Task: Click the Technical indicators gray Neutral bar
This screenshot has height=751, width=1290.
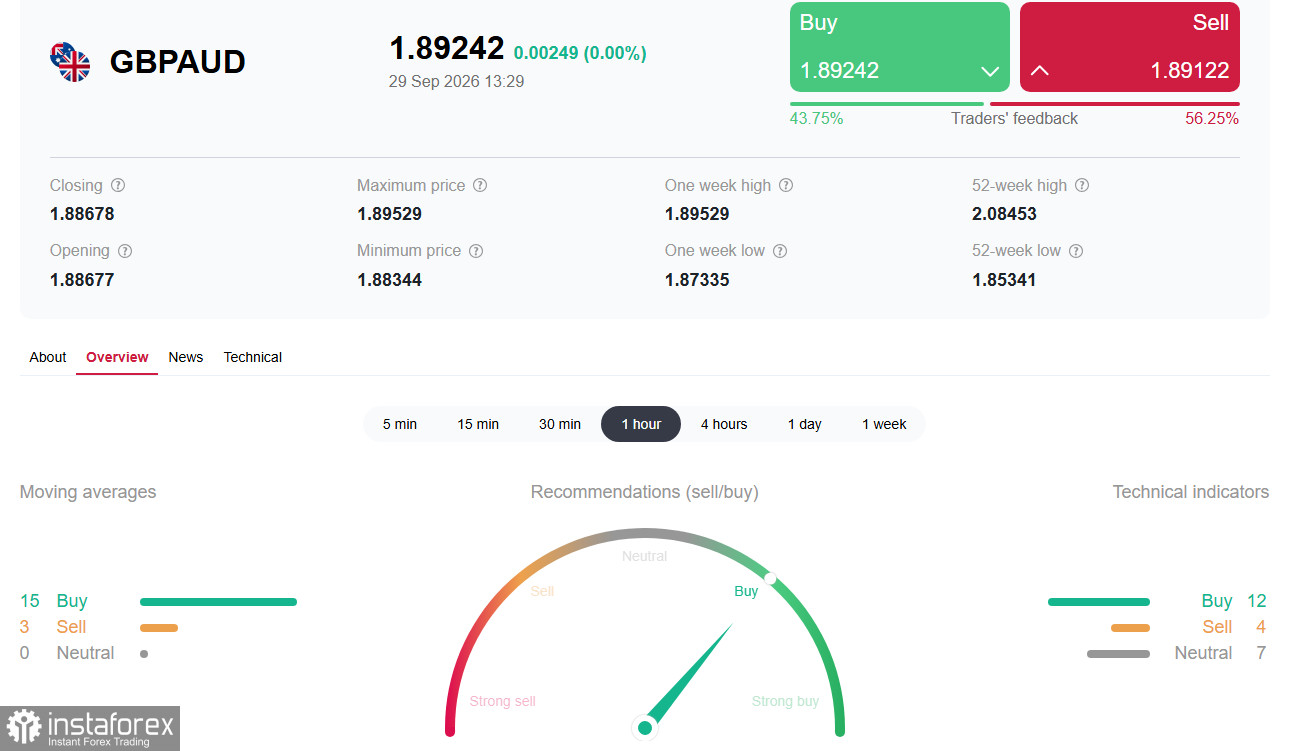Action: 1118,654
